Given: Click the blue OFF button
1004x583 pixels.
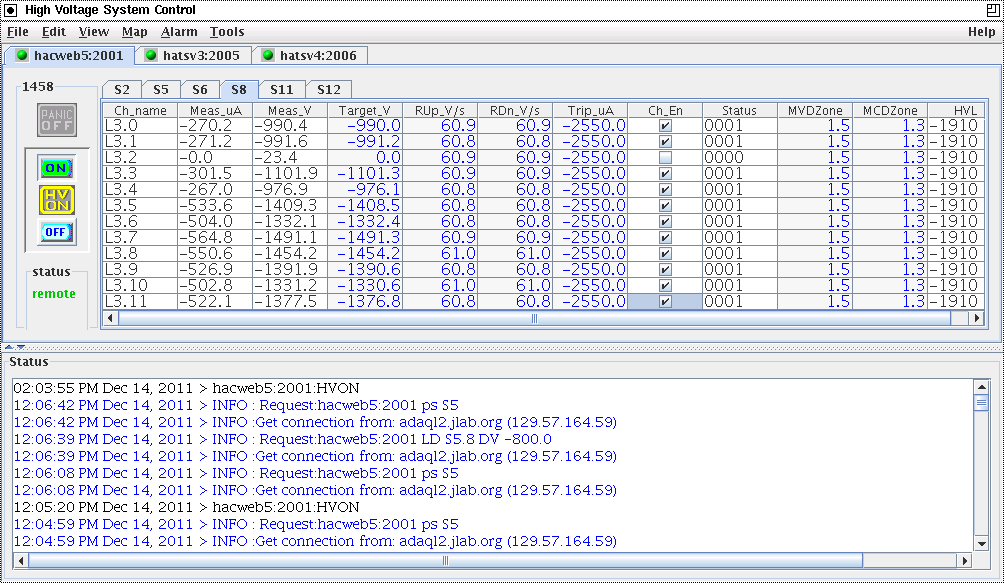Looking at the screenshot, I should (x=56, y=232).
